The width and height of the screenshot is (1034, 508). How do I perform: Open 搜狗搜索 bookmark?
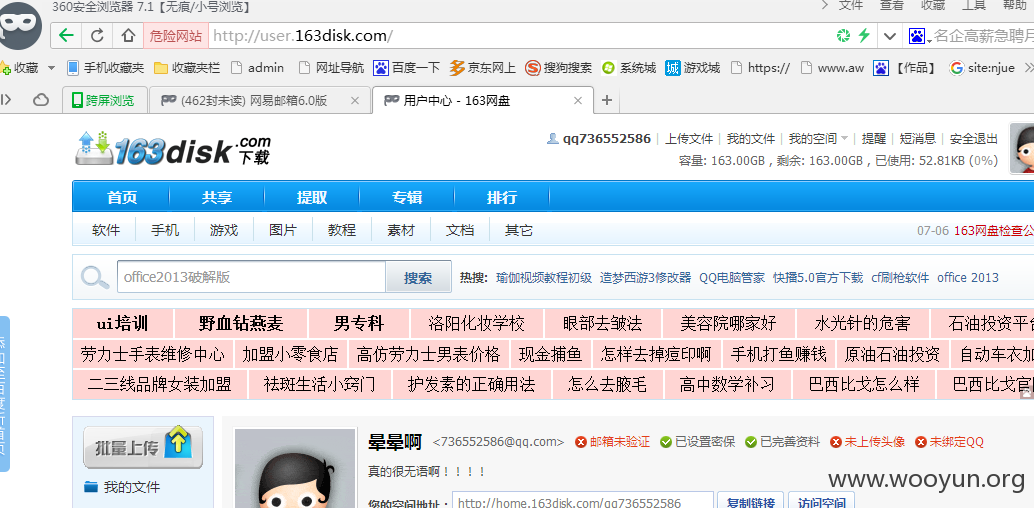559,67
